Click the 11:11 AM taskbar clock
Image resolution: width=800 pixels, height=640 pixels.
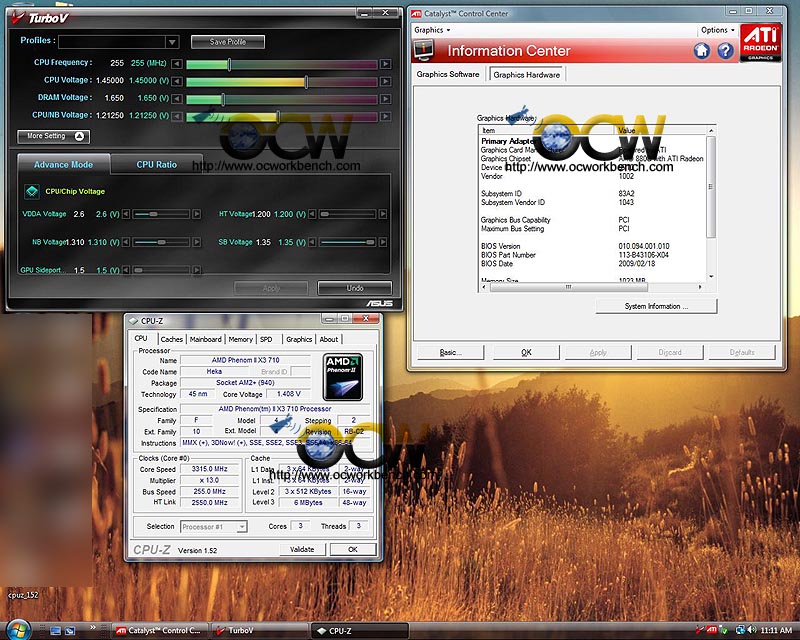776,631
